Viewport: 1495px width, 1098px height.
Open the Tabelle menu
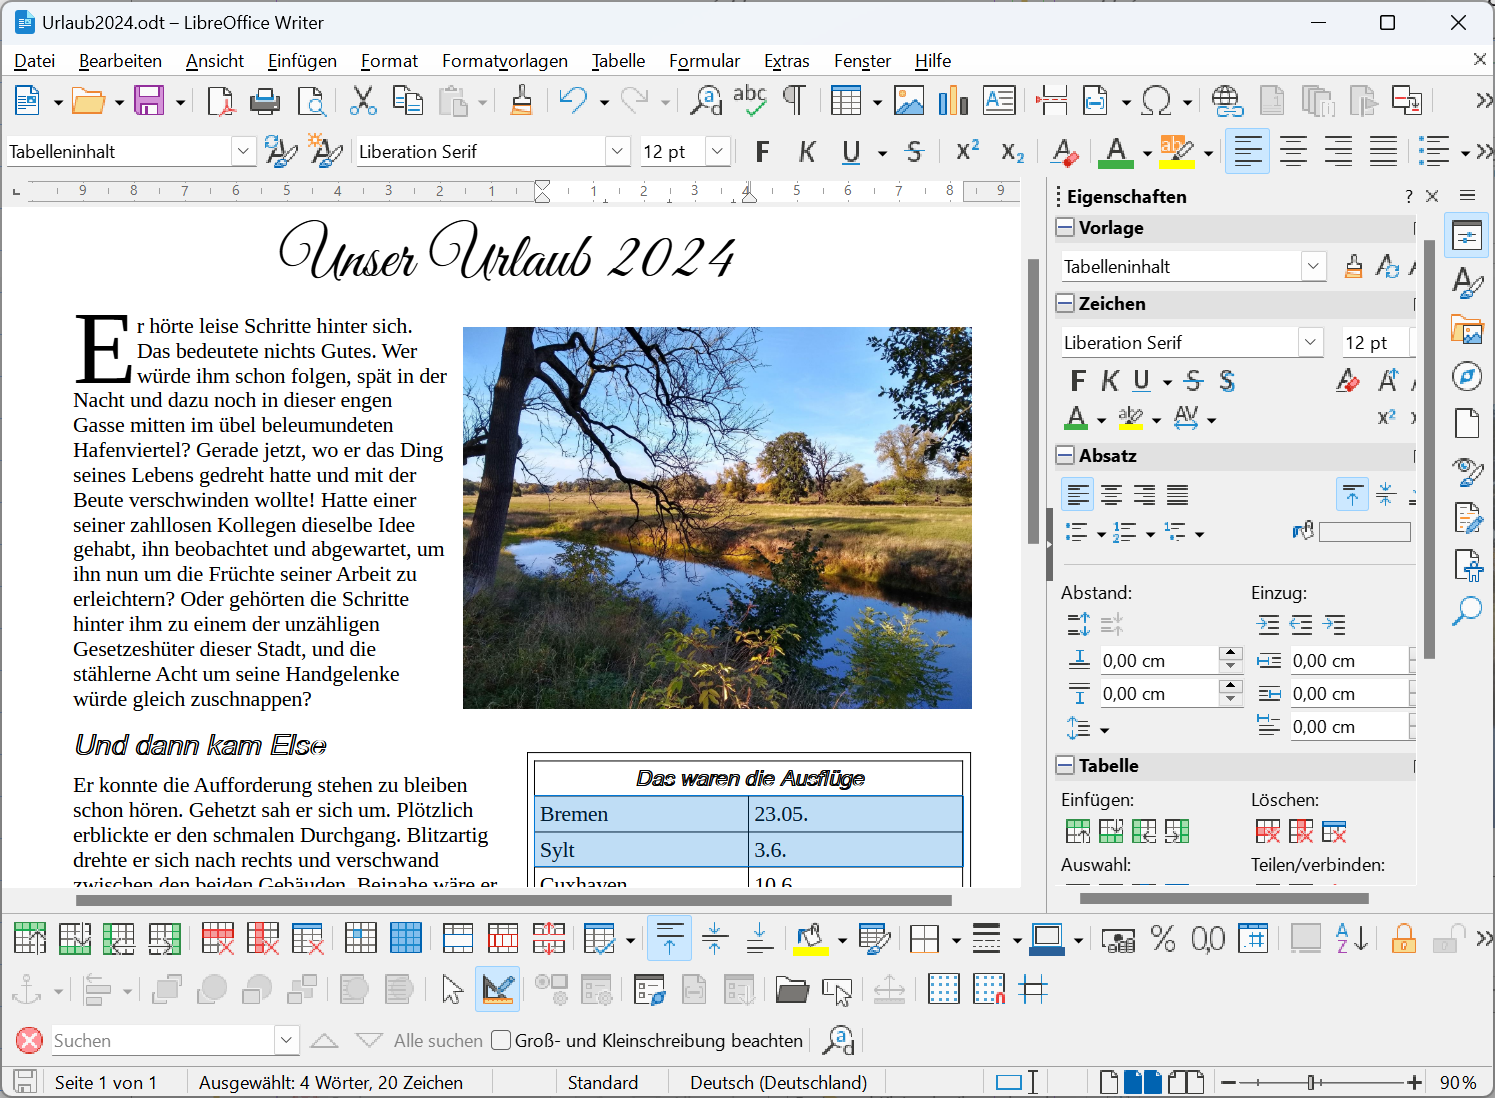618,61
